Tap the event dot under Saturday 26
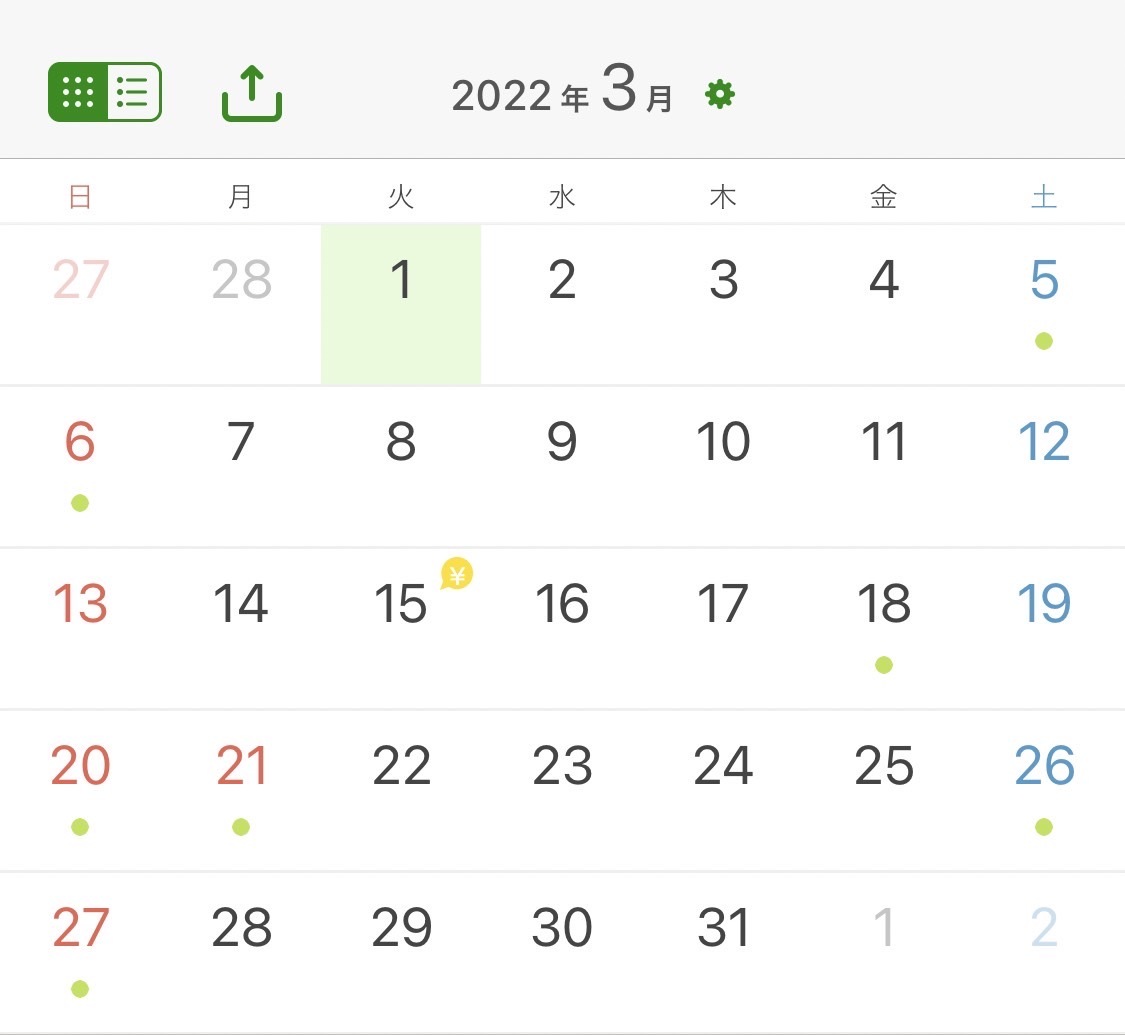Image resolution: width=1125 pixels, height=1035 pixels. point(1044,827)
